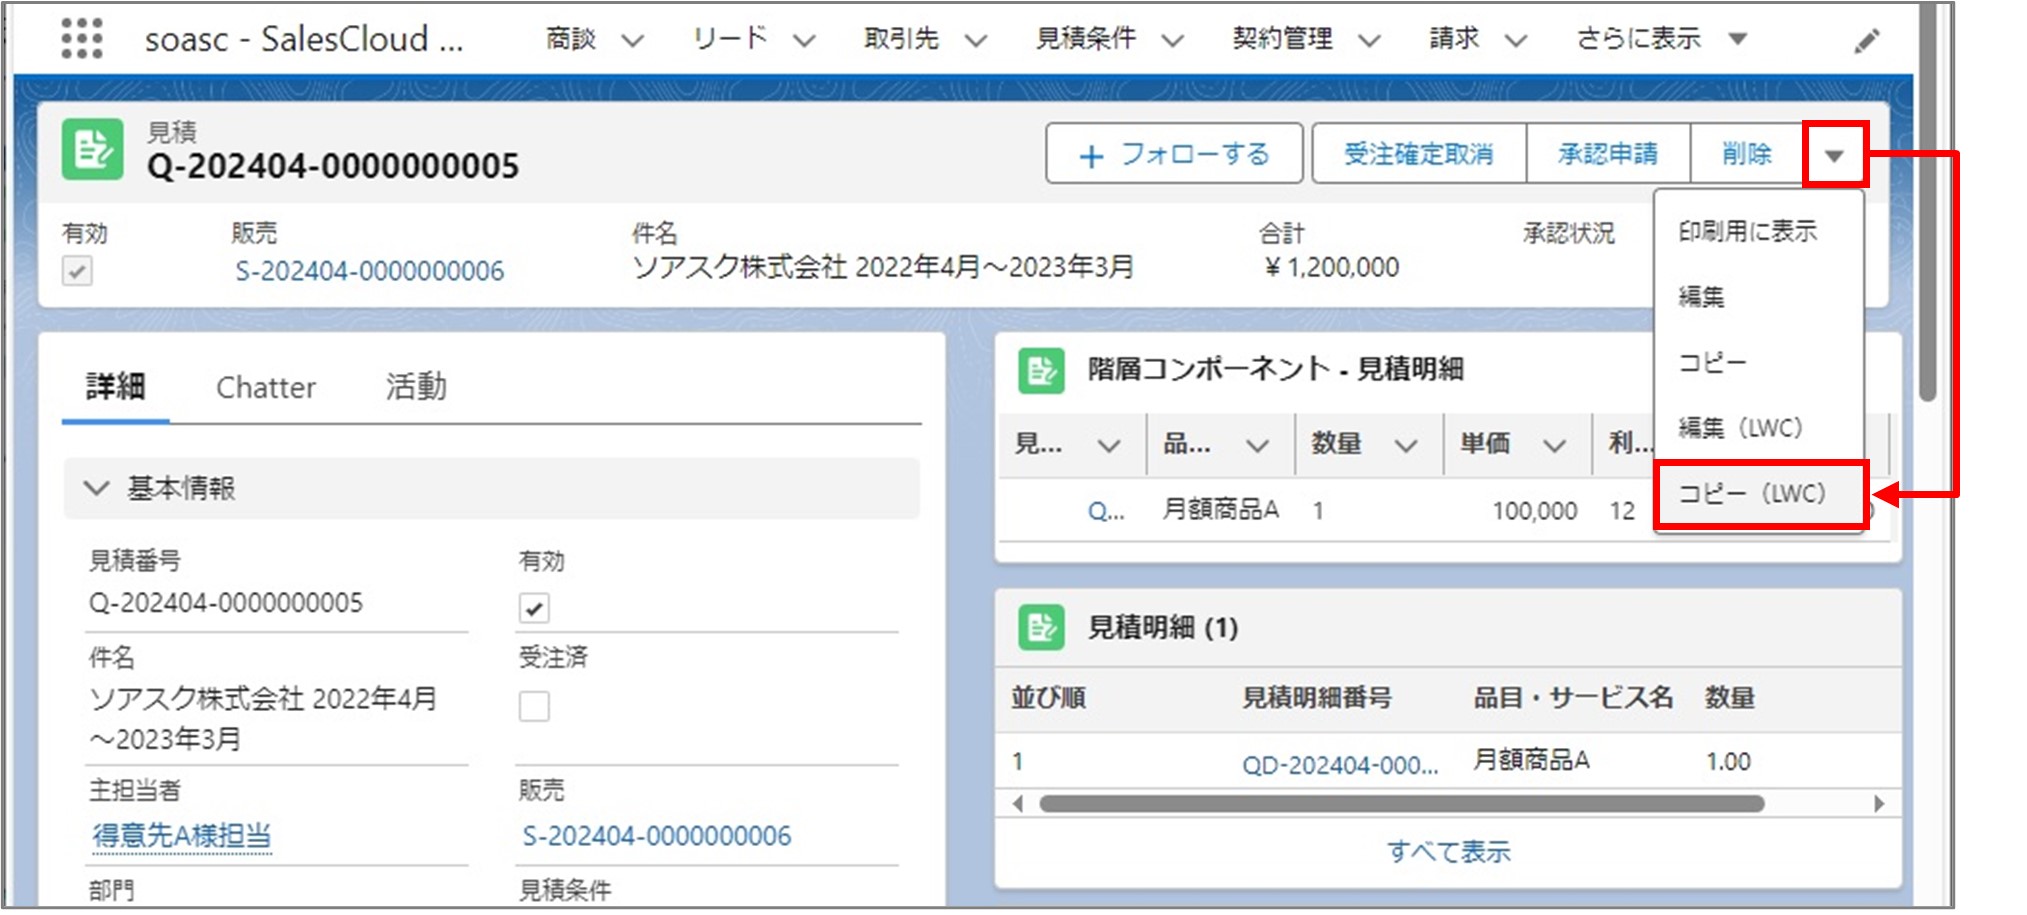Screen dimensions: 2027x915
Task: Click the 削除 button
Action: pyautogui.click(x=1747, y=154)
